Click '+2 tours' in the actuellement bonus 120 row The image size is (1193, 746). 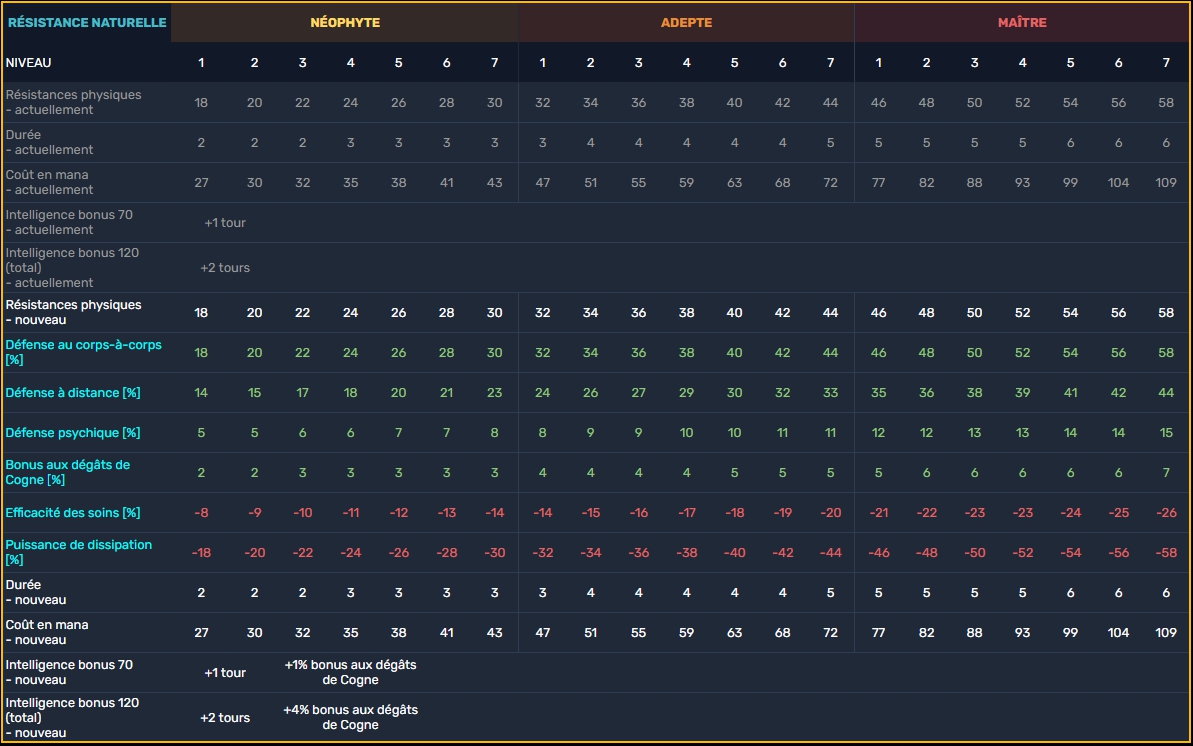225,267
